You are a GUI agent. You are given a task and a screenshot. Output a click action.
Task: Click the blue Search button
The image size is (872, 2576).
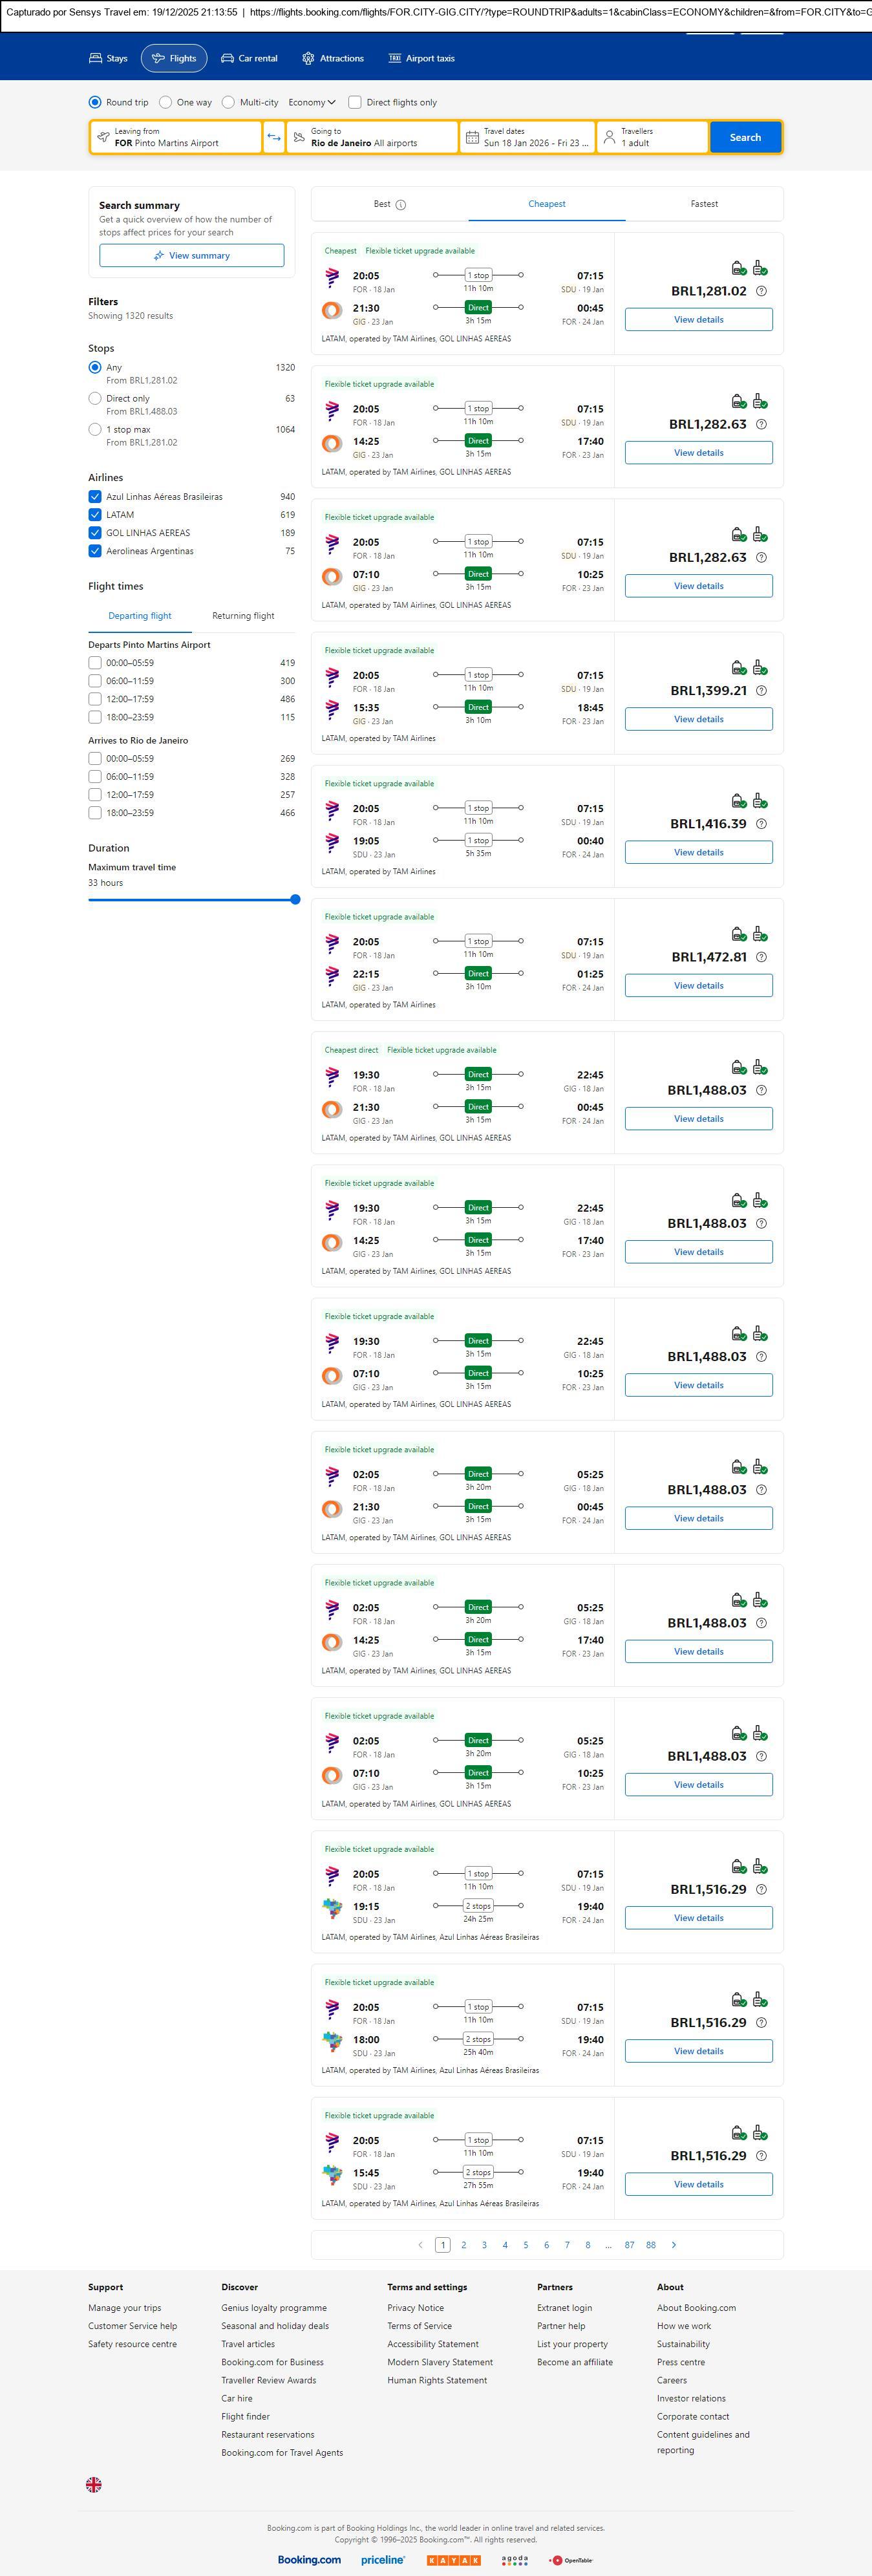[x=745, y=137]
